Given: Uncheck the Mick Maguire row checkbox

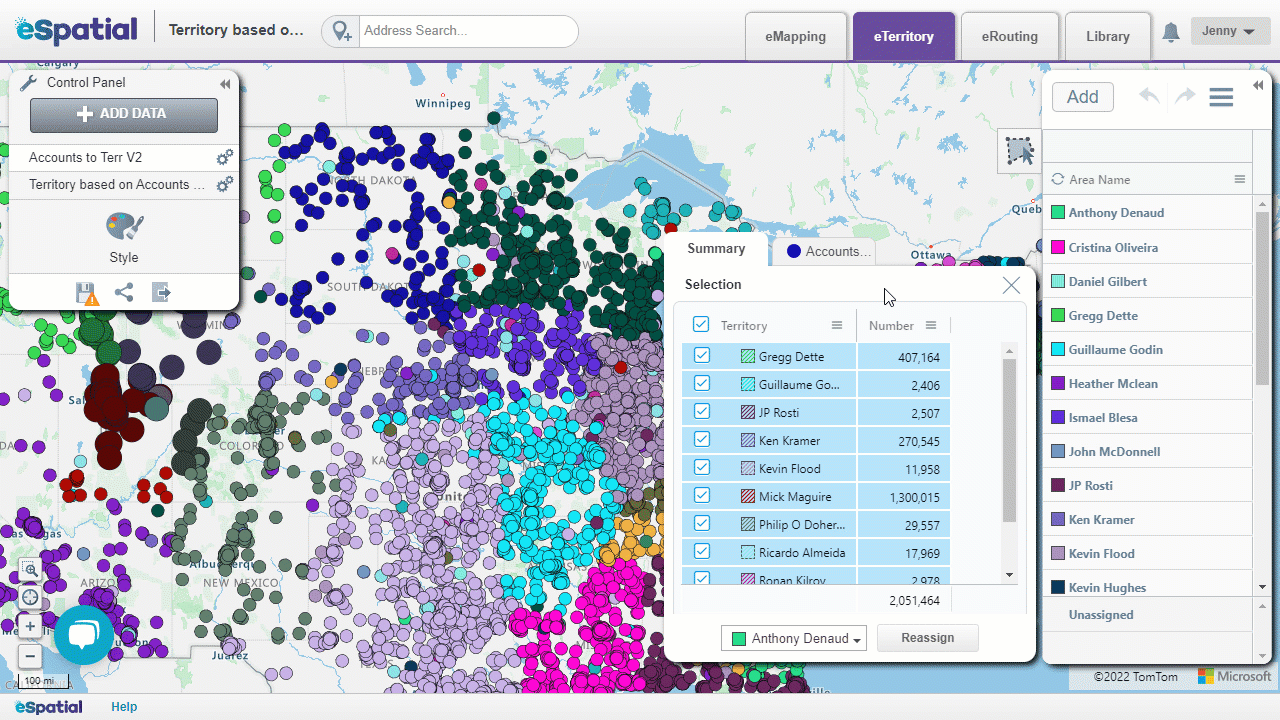Looking at the screenshot, I should 701,496.
